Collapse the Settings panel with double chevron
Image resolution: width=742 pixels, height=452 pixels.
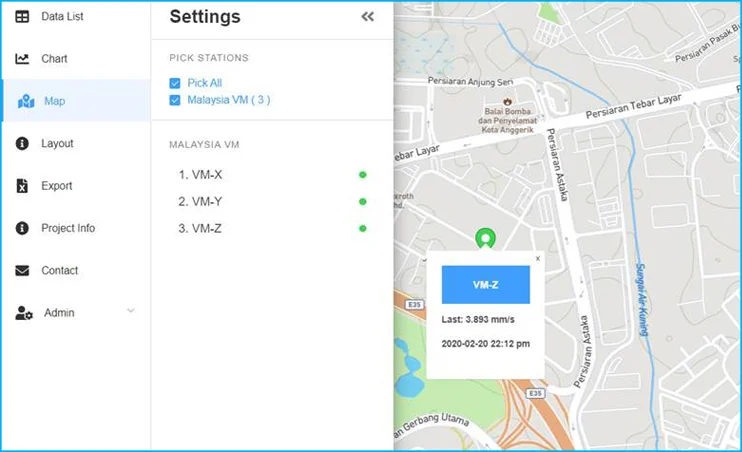(x=368, y=17)
